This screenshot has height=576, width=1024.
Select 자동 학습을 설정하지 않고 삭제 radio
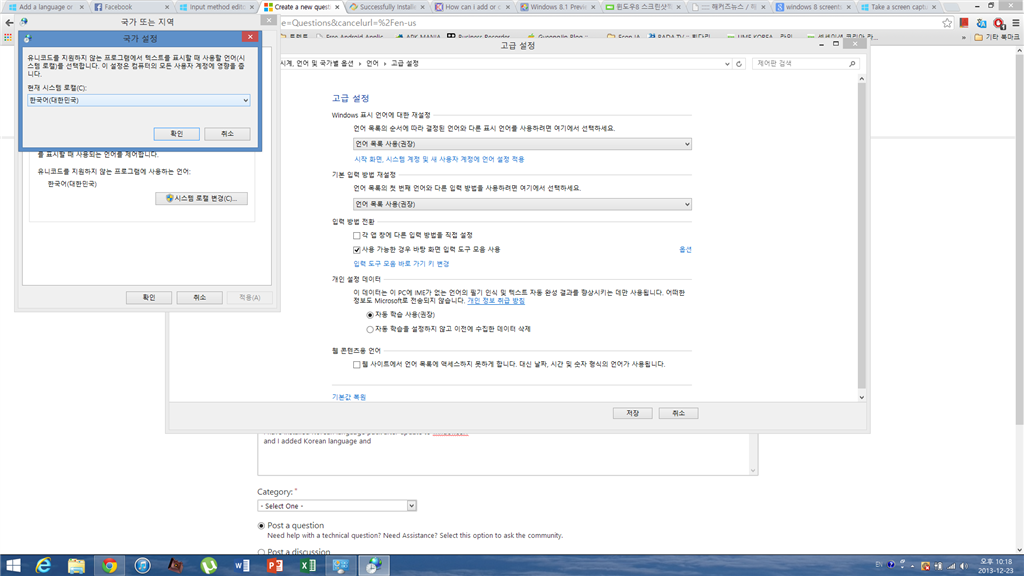click(x=370, y=330)
